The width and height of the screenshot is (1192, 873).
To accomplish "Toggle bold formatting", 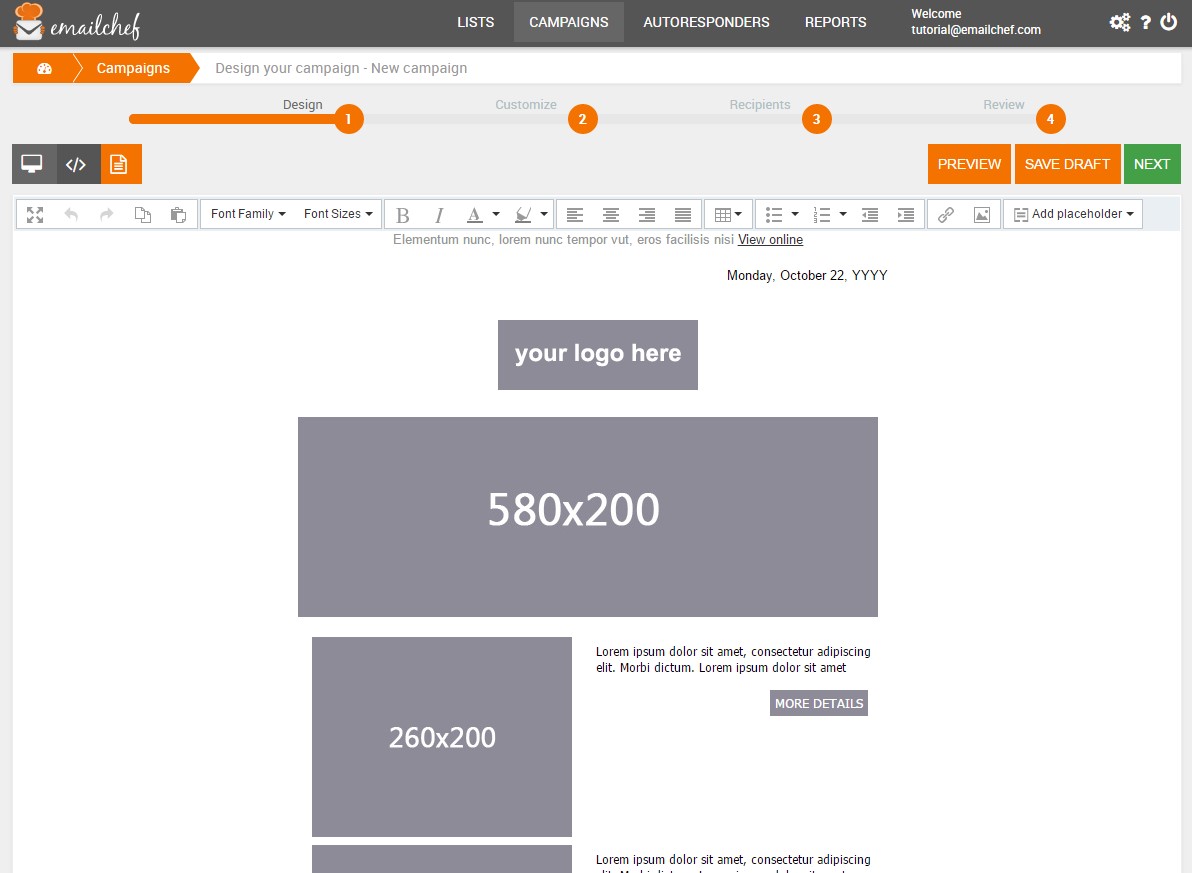I will click(403, 215).
